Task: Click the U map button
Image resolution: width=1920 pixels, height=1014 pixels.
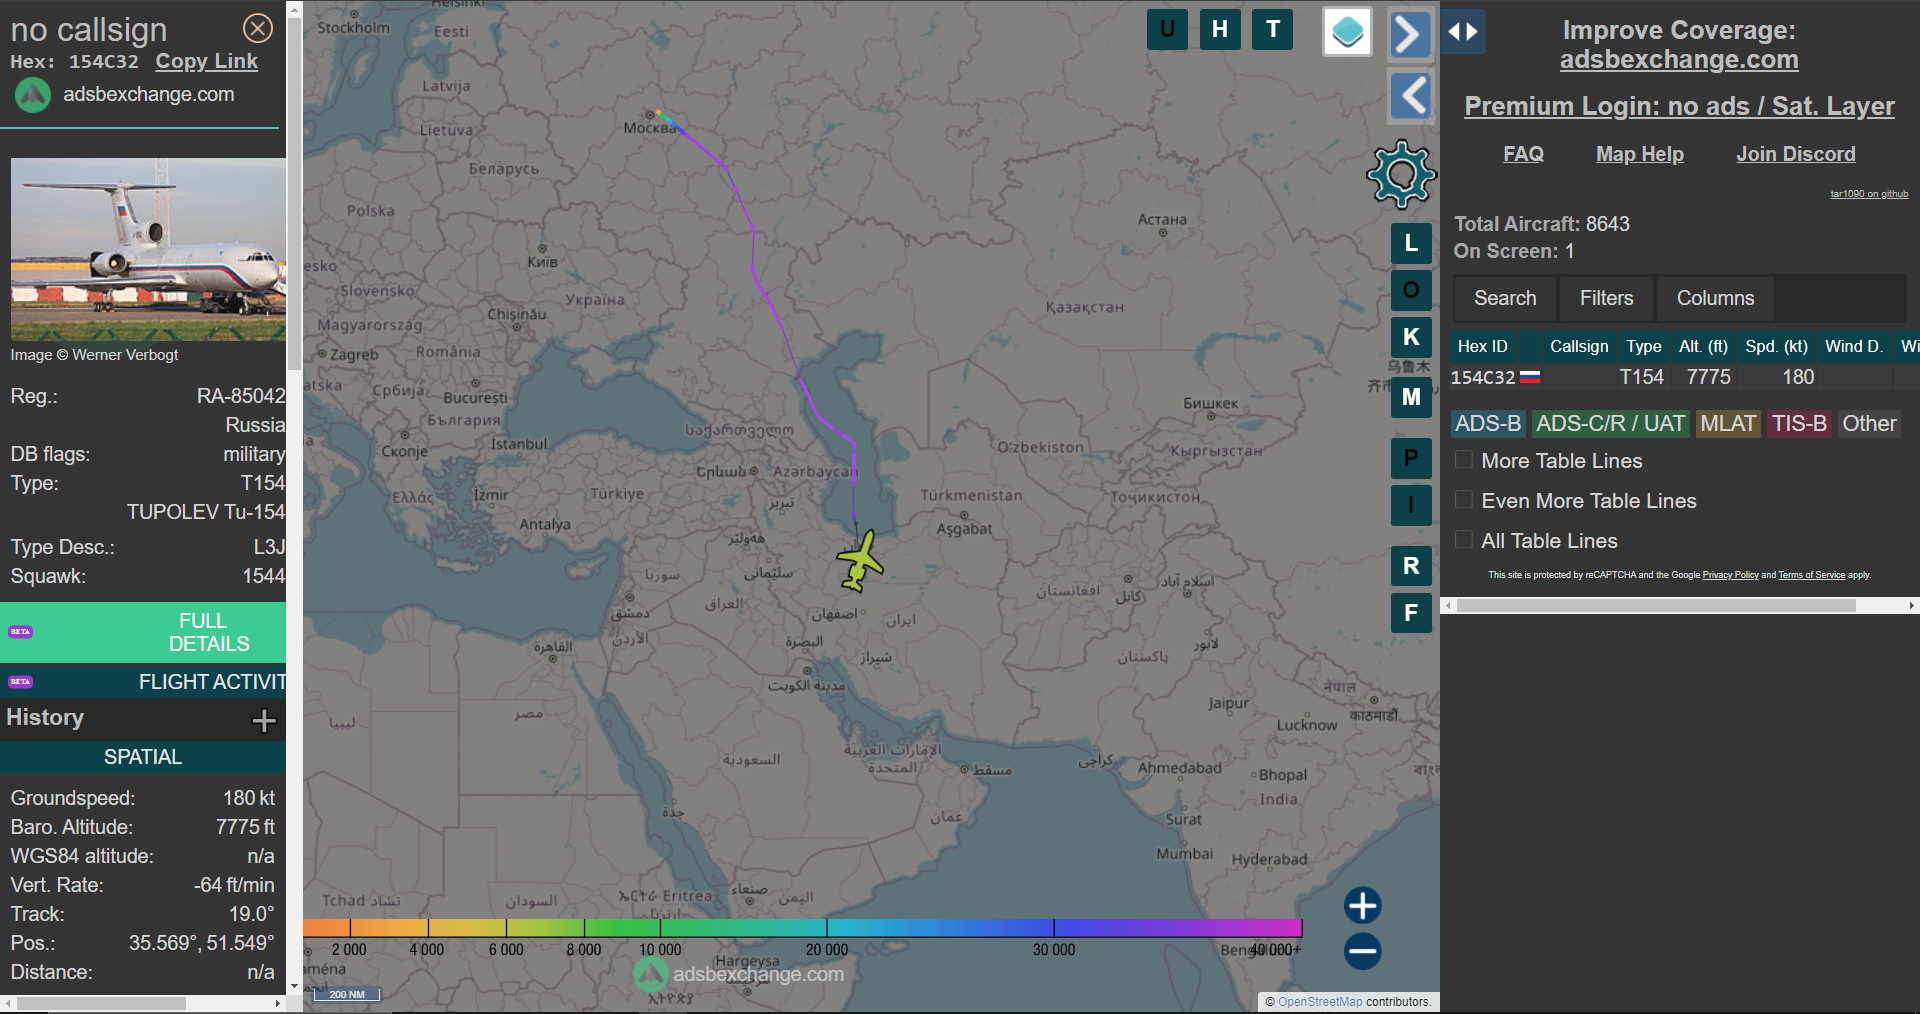Action: click(x=1167, y=29)
